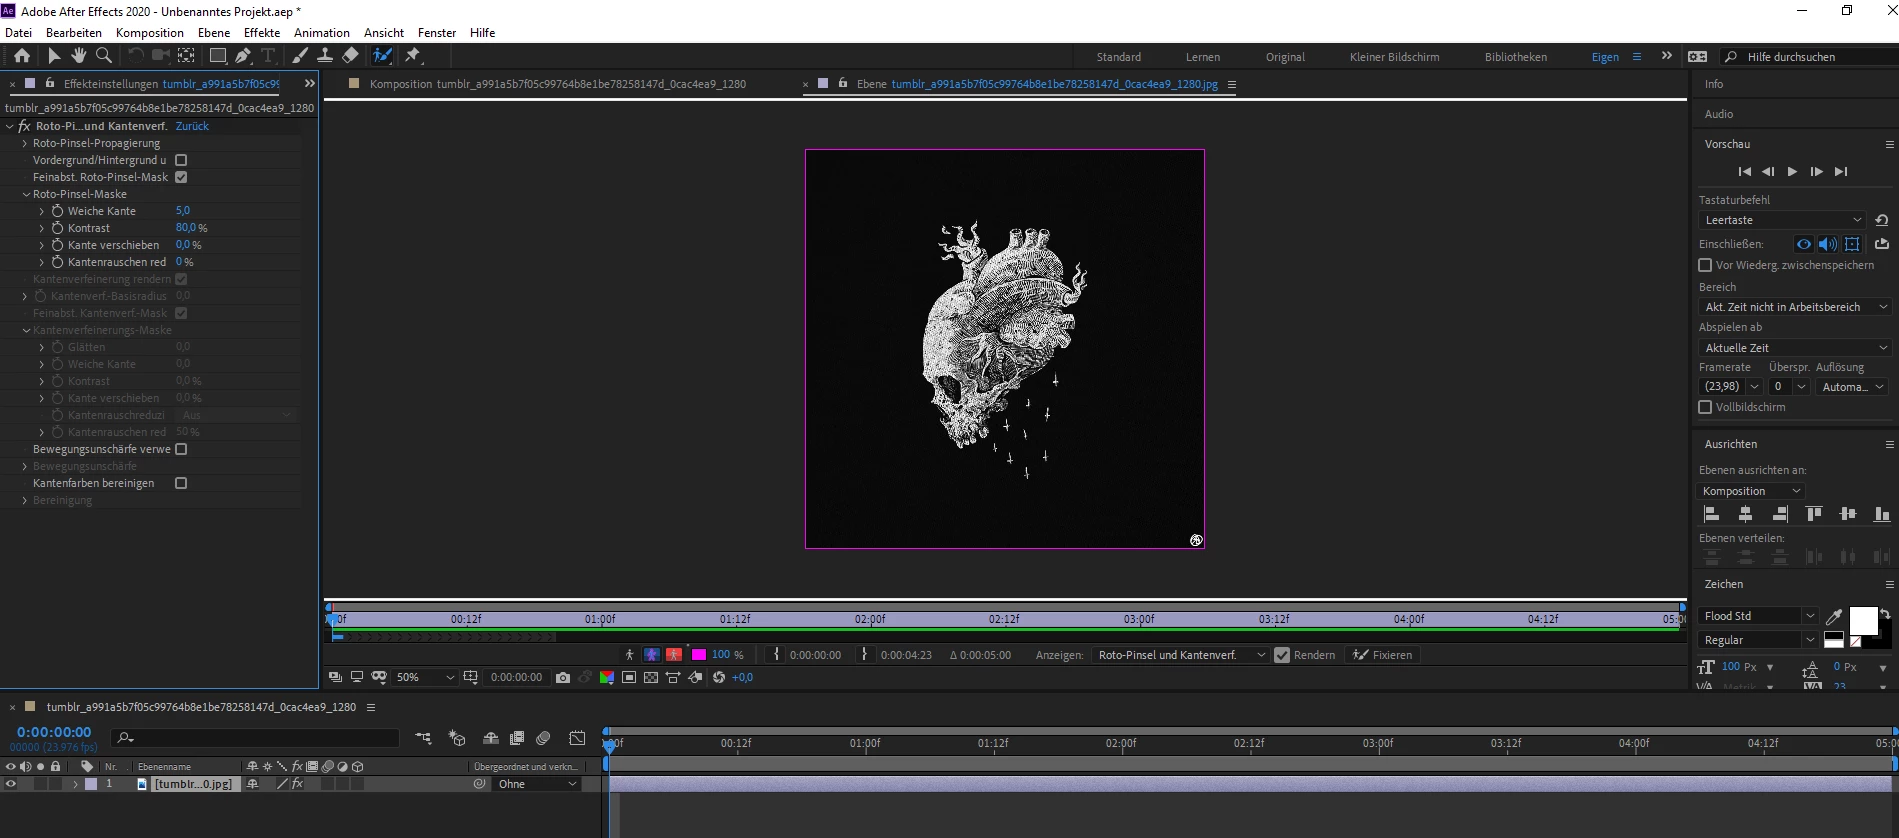The image size is (1899, 838).
Task: Hide shy layers icon in timeline
Action: [491, 738]
